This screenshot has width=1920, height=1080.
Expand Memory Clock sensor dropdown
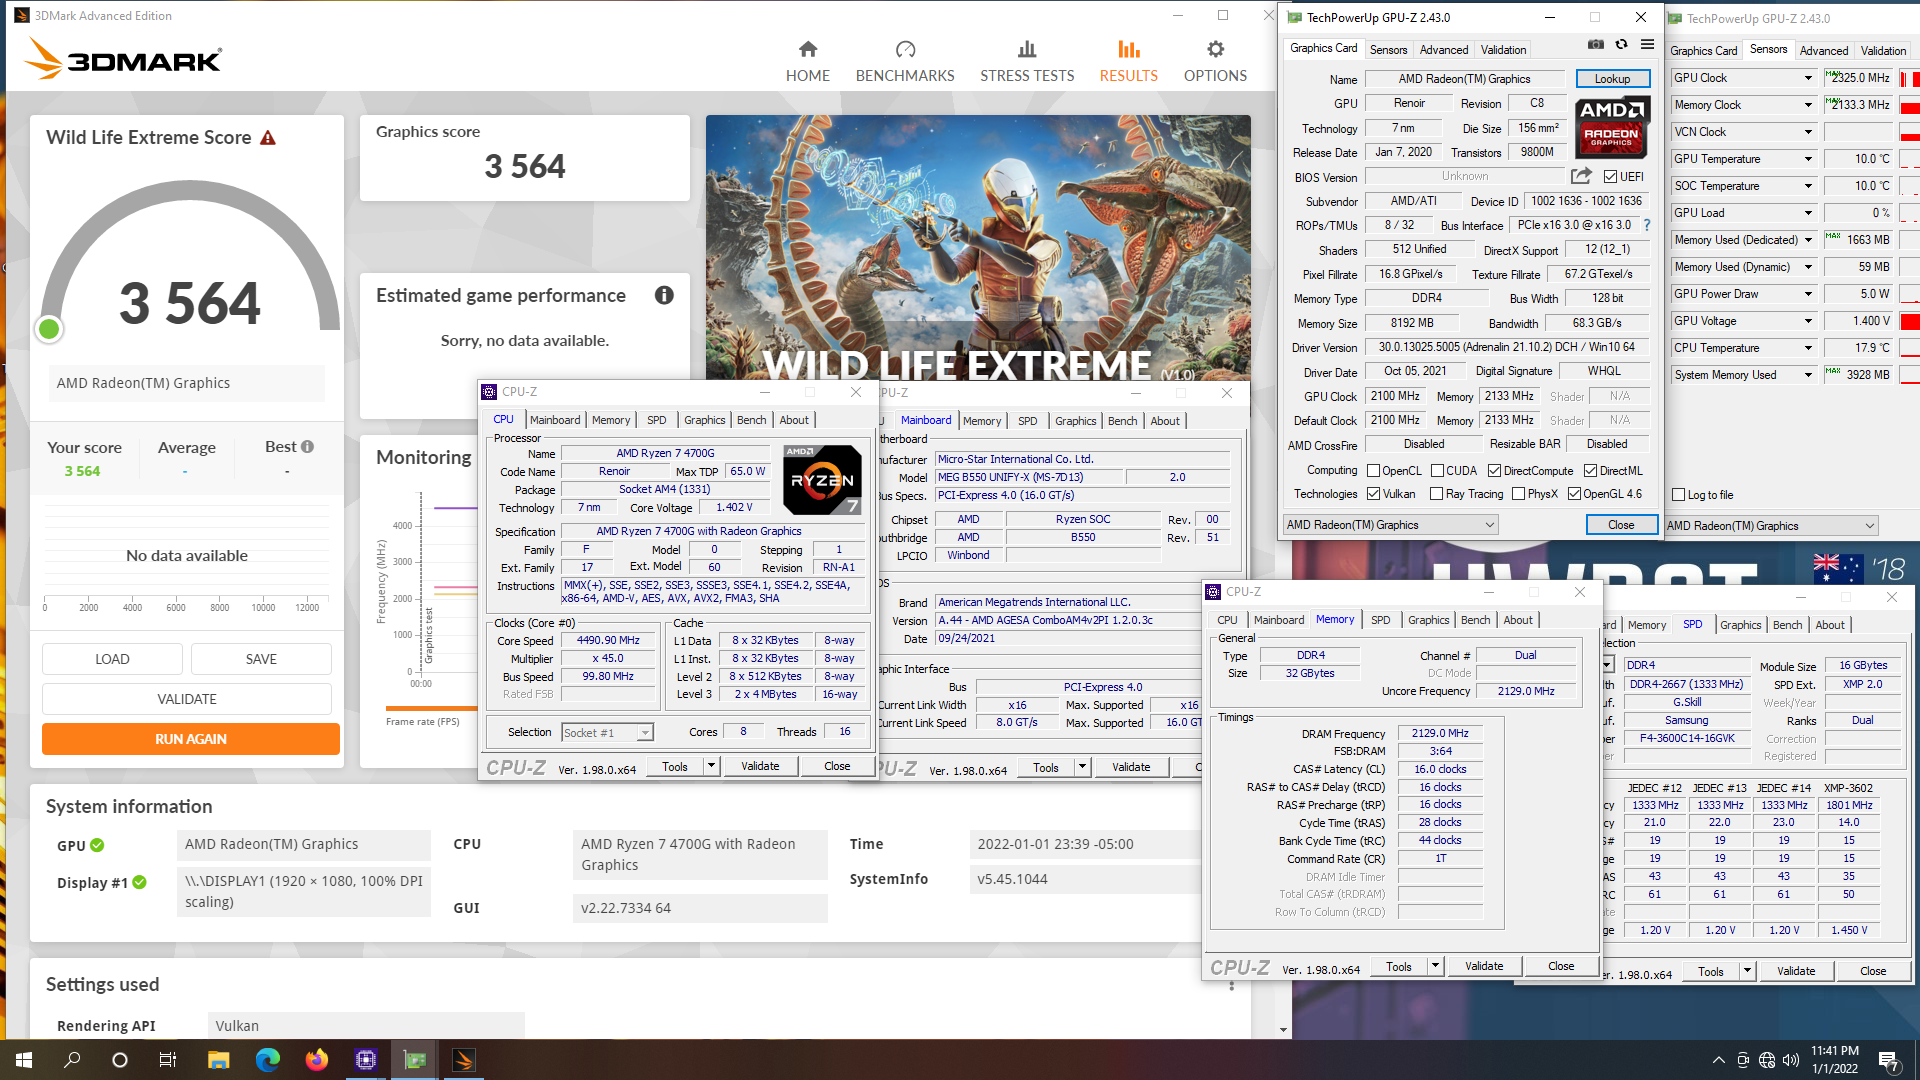pyautogui.click(x=1808, y=105)
